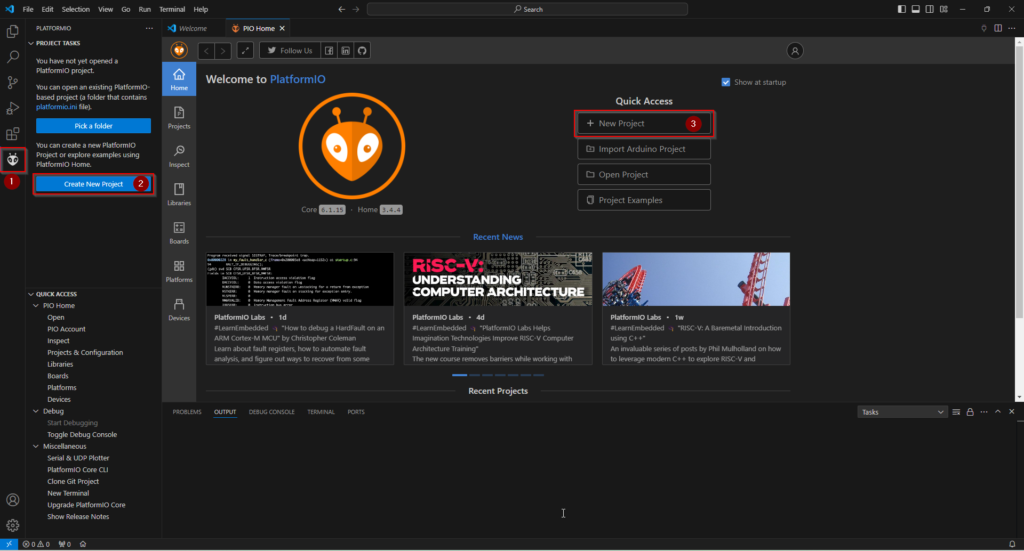Switch to the Terminal panel tab
The width and height of the screenshot is (1024, 551).
coord(321,412)
